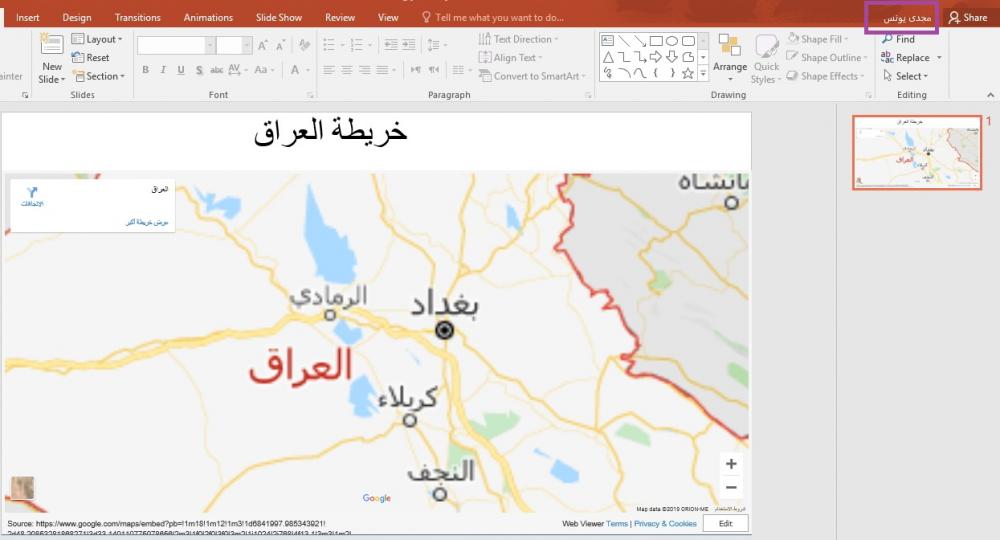
Task: Switch to the Animations tab
Action: pyautogui.click(x=208, y=17)
